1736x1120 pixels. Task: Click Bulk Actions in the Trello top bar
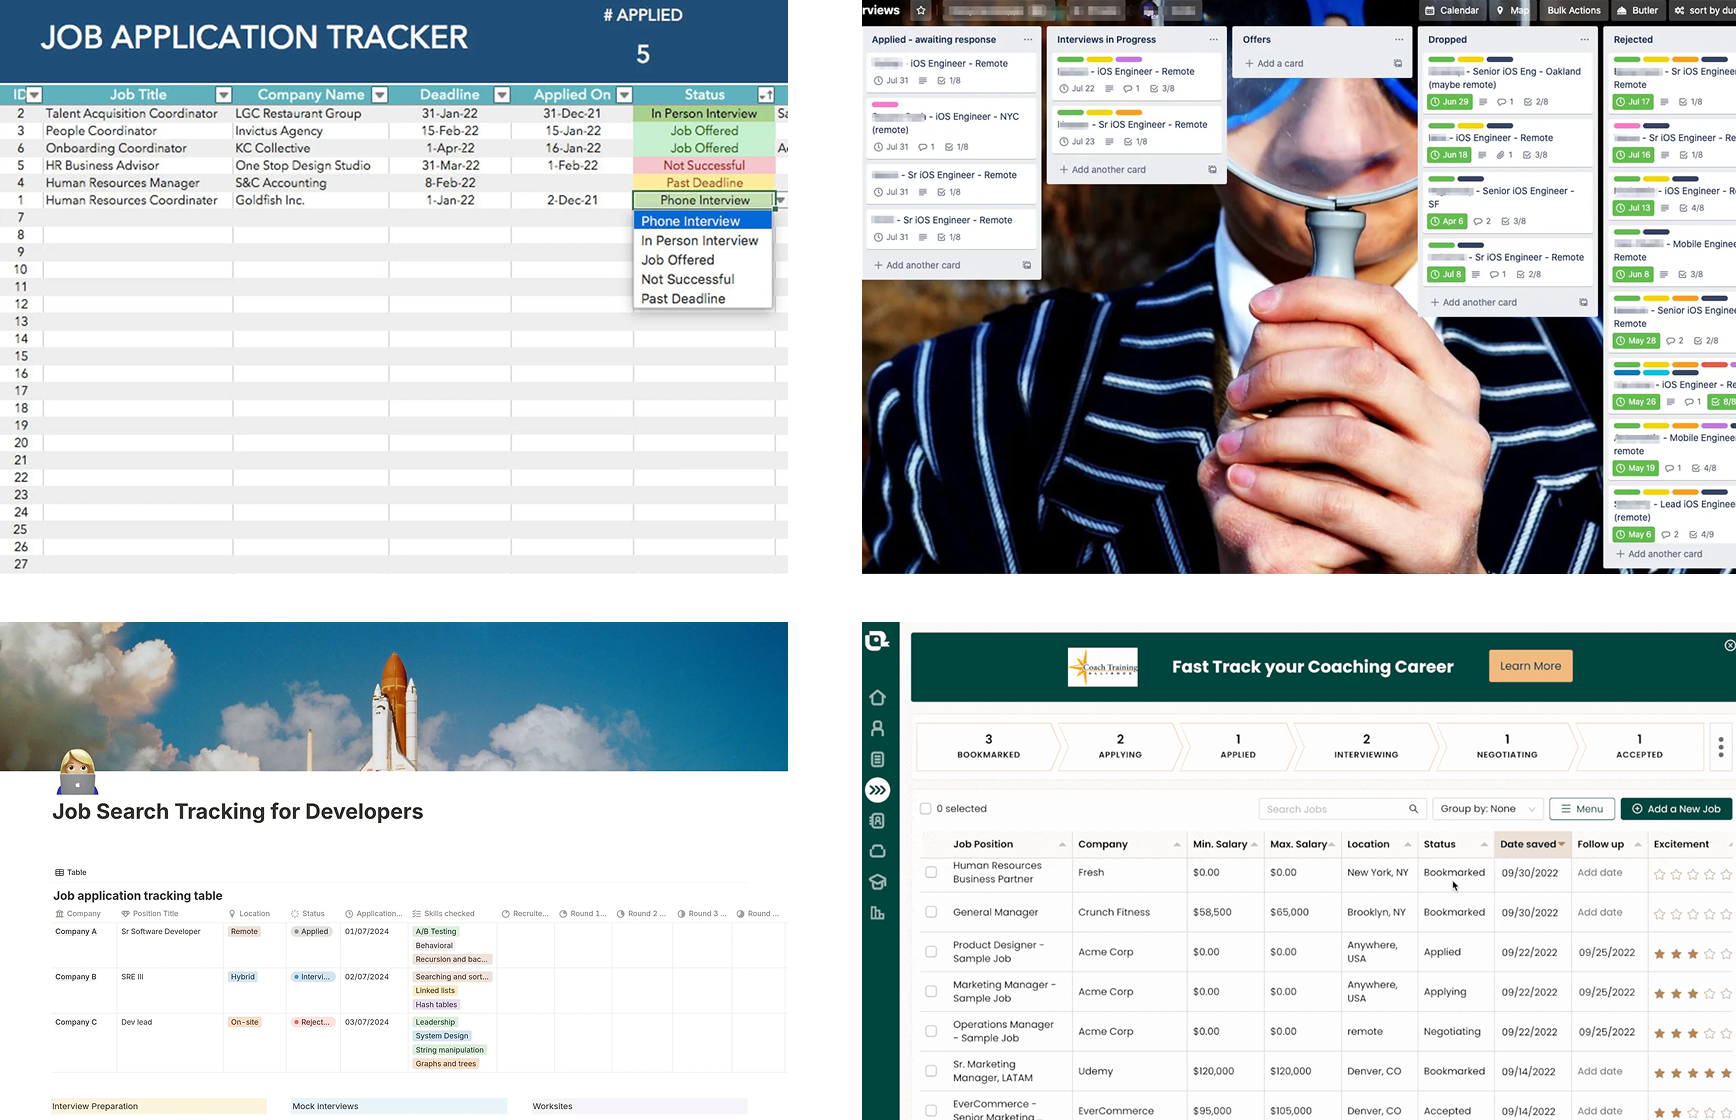[x=1573, y=11]
